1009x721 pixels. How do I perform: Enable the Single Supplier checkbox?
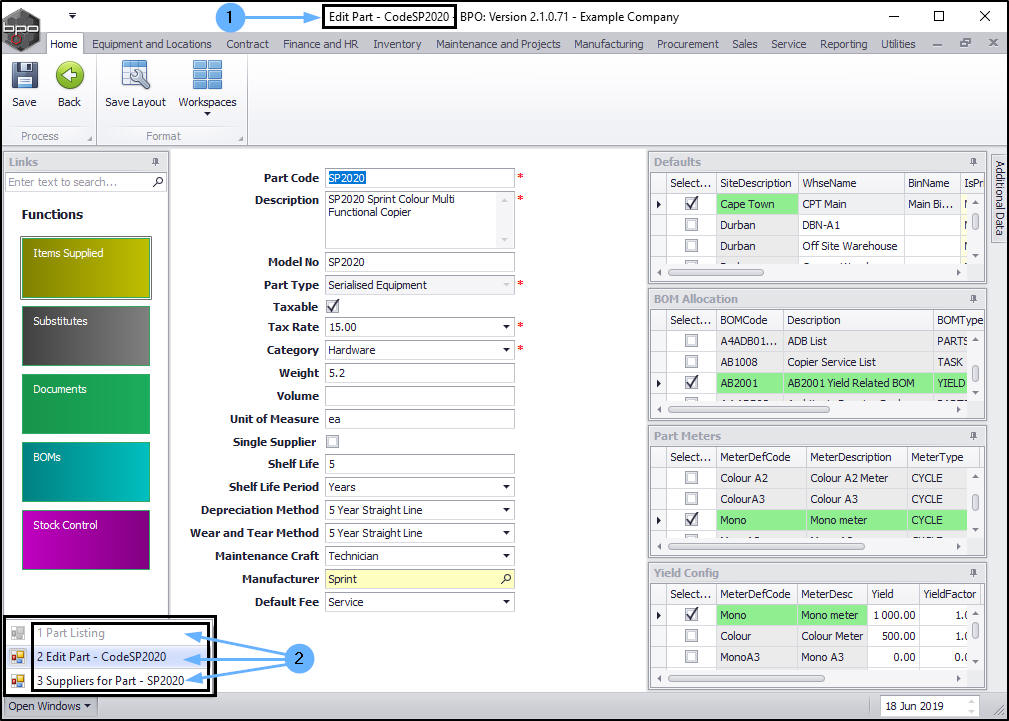[x=333, y=442]
